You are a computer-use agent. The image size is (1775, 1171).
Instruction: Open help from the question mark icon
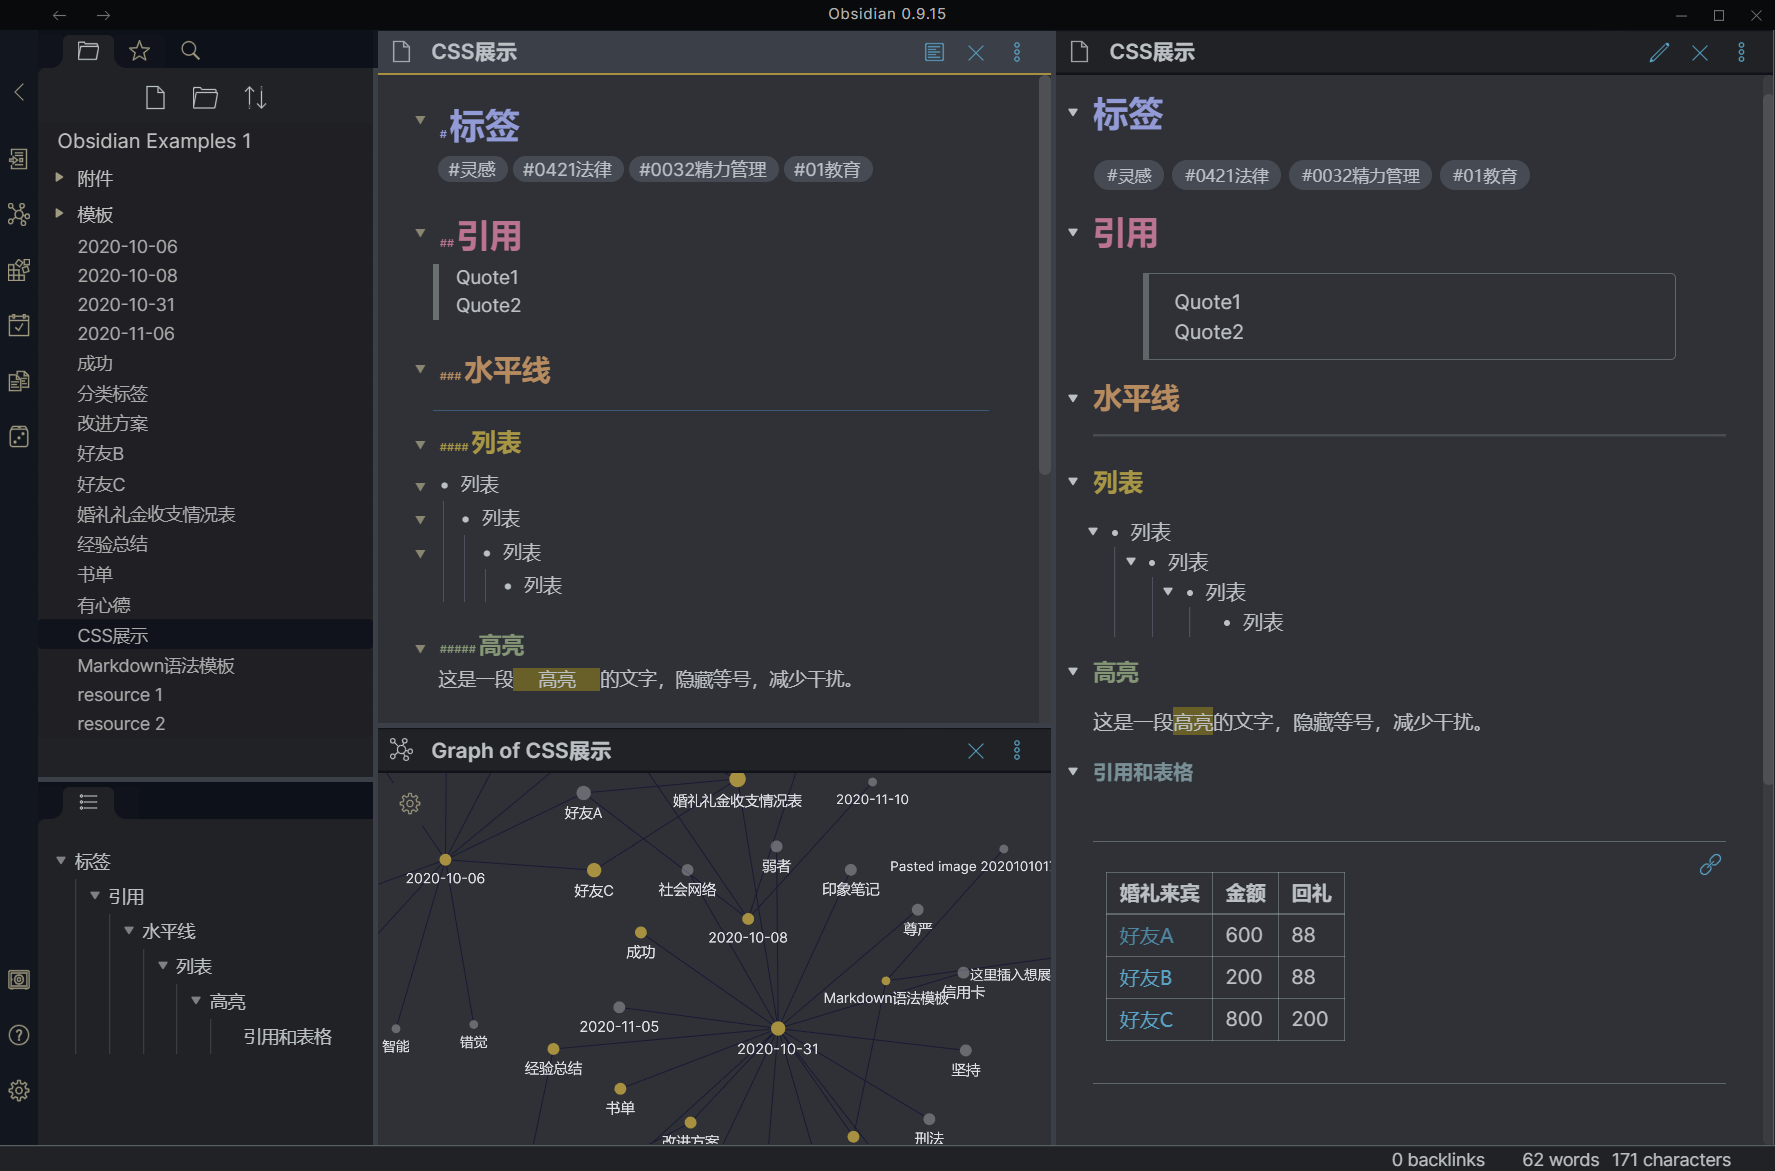click(18, 1035)
